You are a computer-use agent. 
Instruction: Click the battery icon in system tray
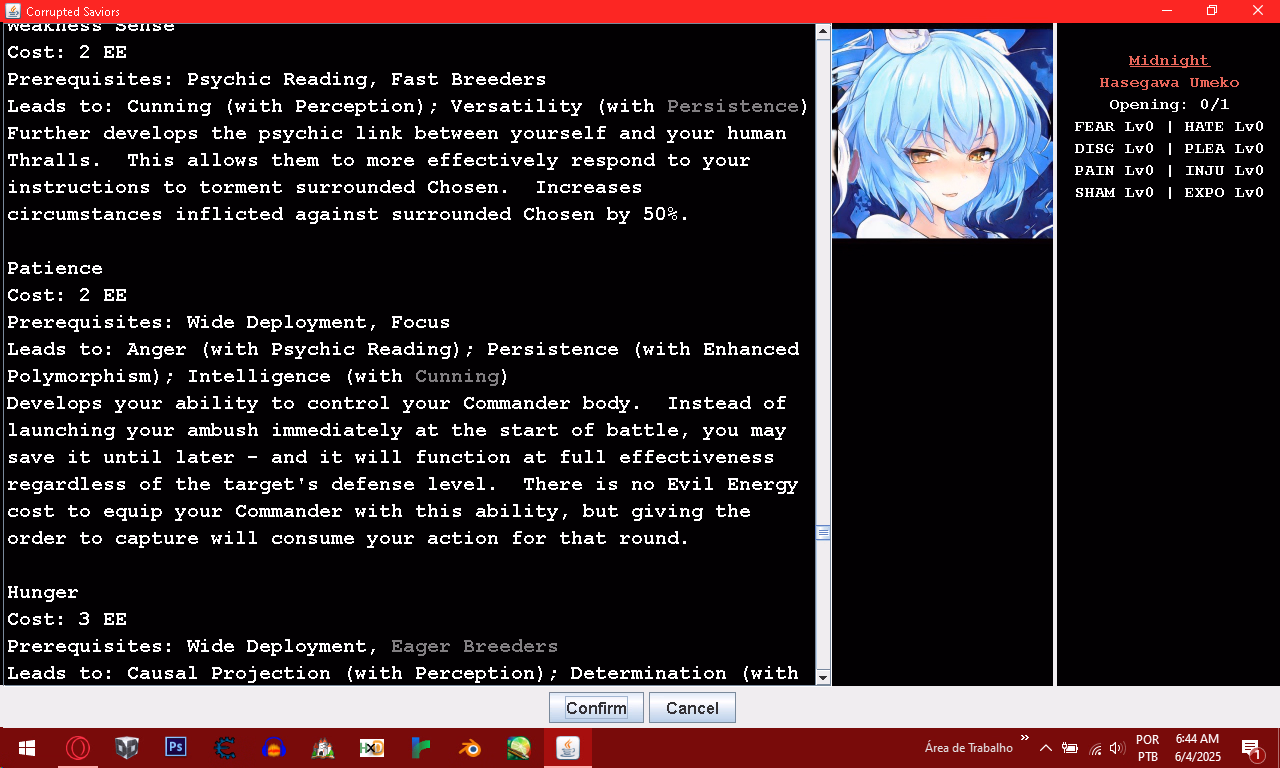tap(1070, 748)
